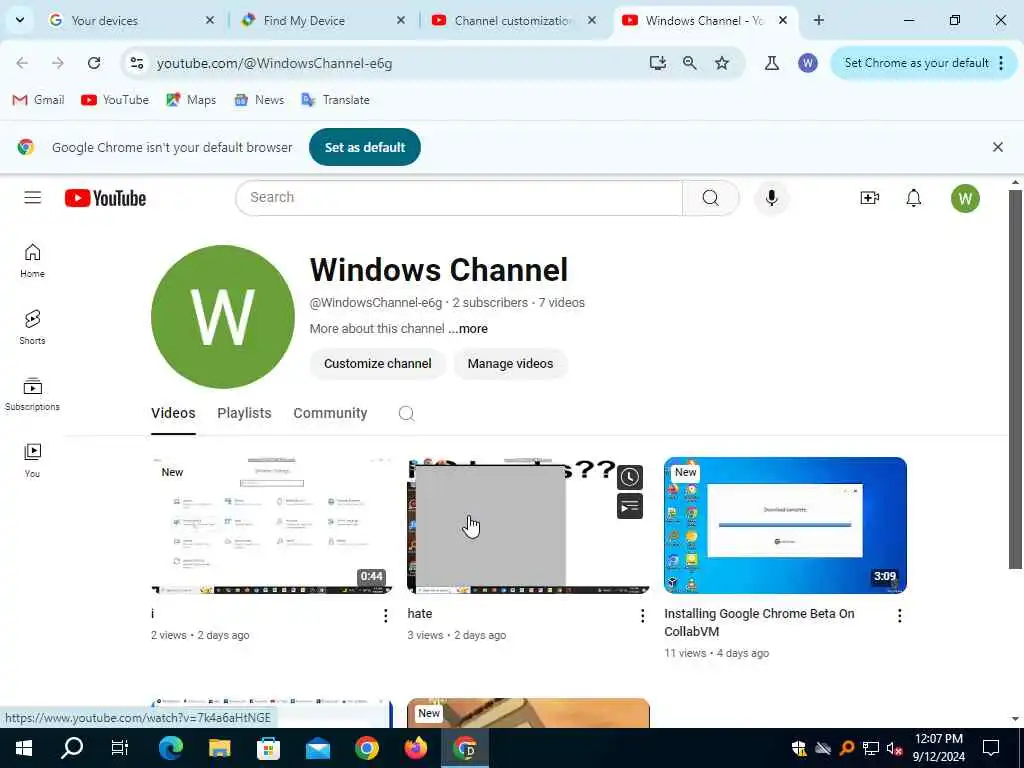The width and height of the screenshot is (1024, 768).
Task: Click the page vertical scrollbar
Action: 1015,379
